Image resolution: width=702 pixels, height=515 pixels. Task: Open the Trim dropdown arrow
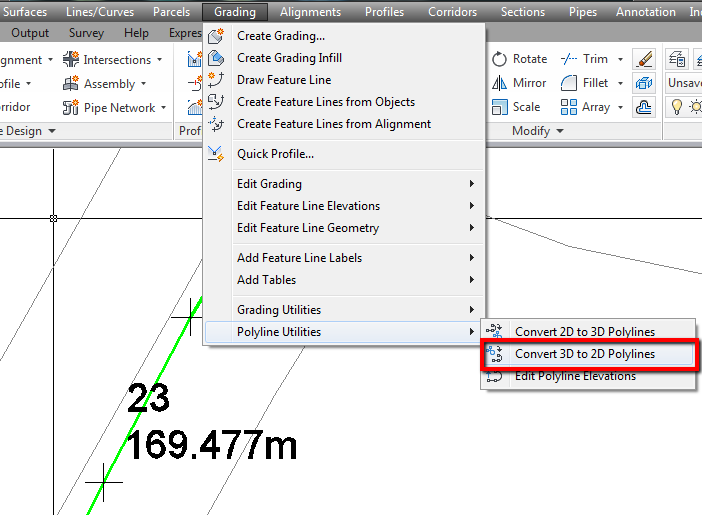(621, 59)
